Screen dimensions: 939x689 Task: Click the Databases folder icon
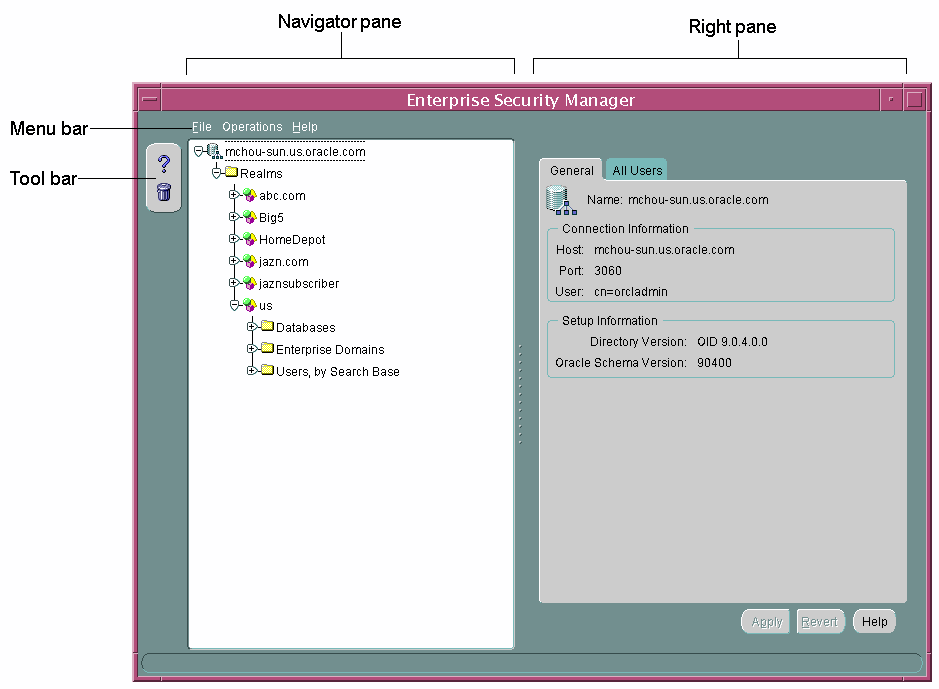coord(267,327)
